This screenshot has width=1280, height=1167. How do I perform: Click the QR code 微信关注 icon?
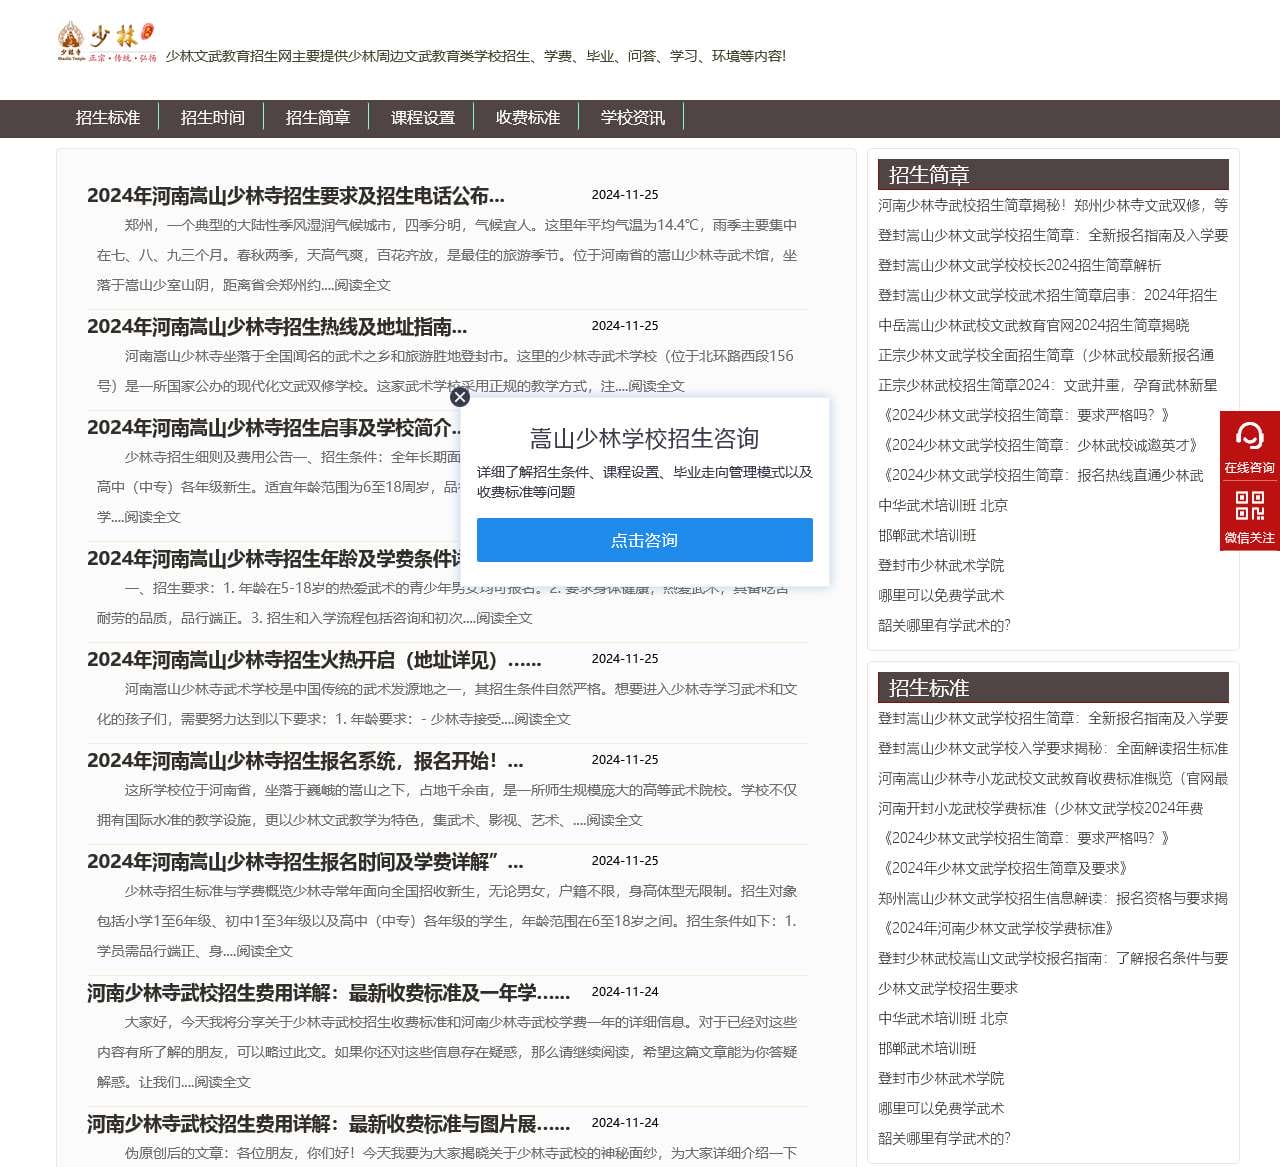pos(1248,505)
